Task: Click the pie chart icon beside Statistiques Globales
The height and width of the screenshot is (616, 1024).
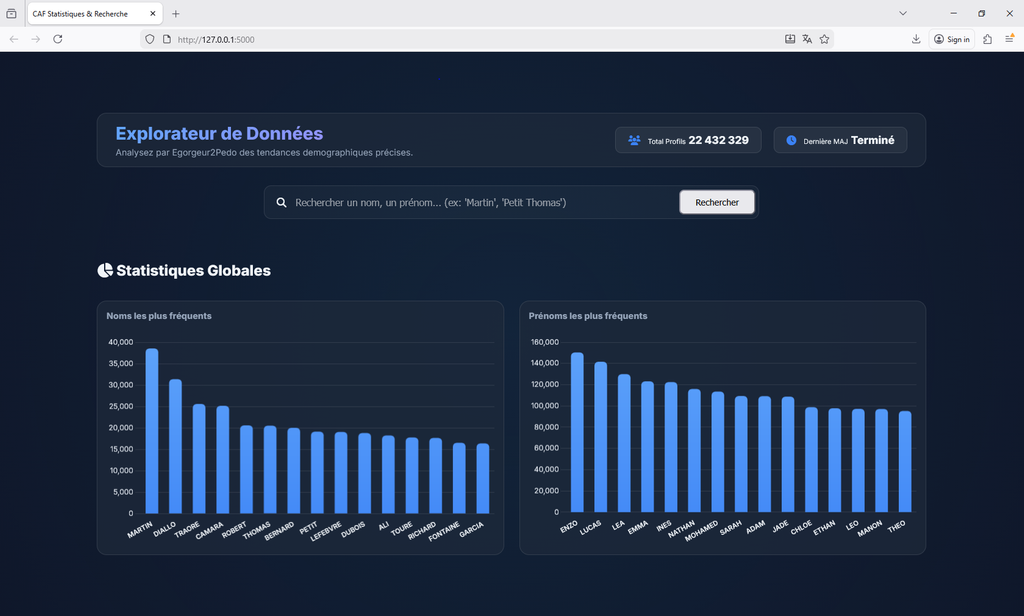Action: [x=104, y=270]
